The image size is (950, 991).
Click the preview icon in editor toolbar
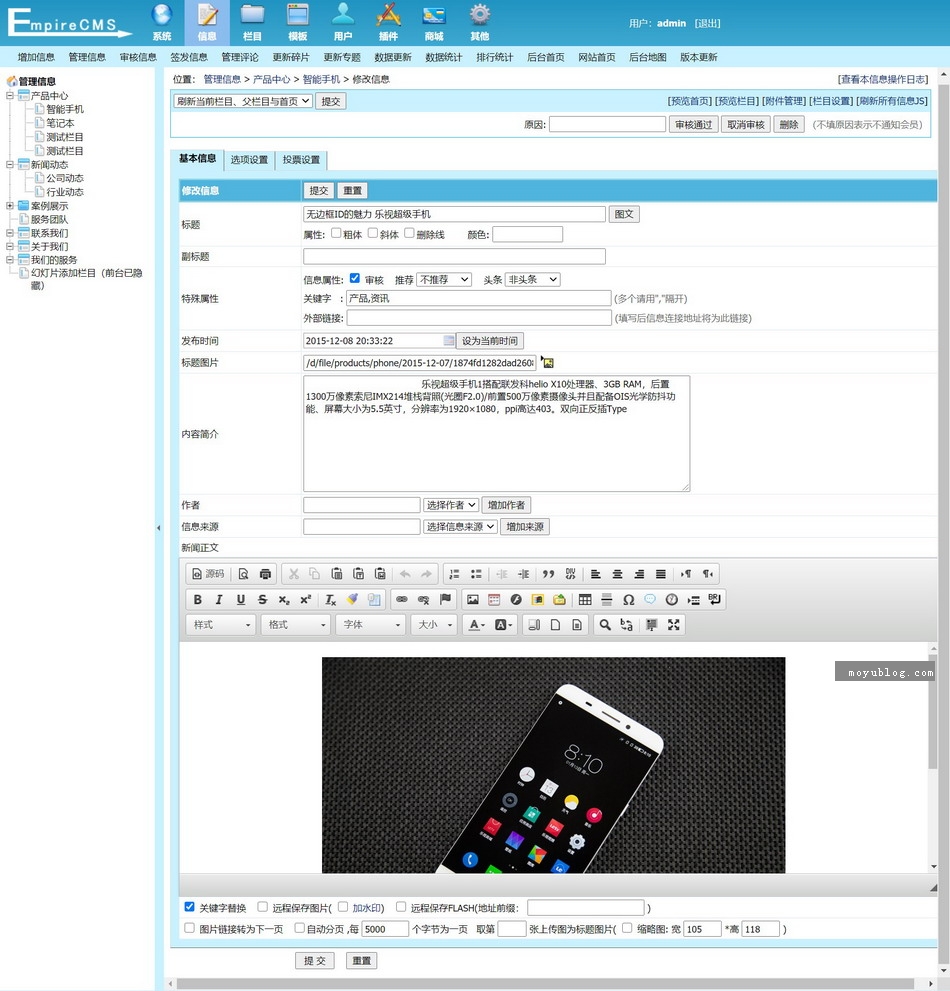tap(243, 574)
